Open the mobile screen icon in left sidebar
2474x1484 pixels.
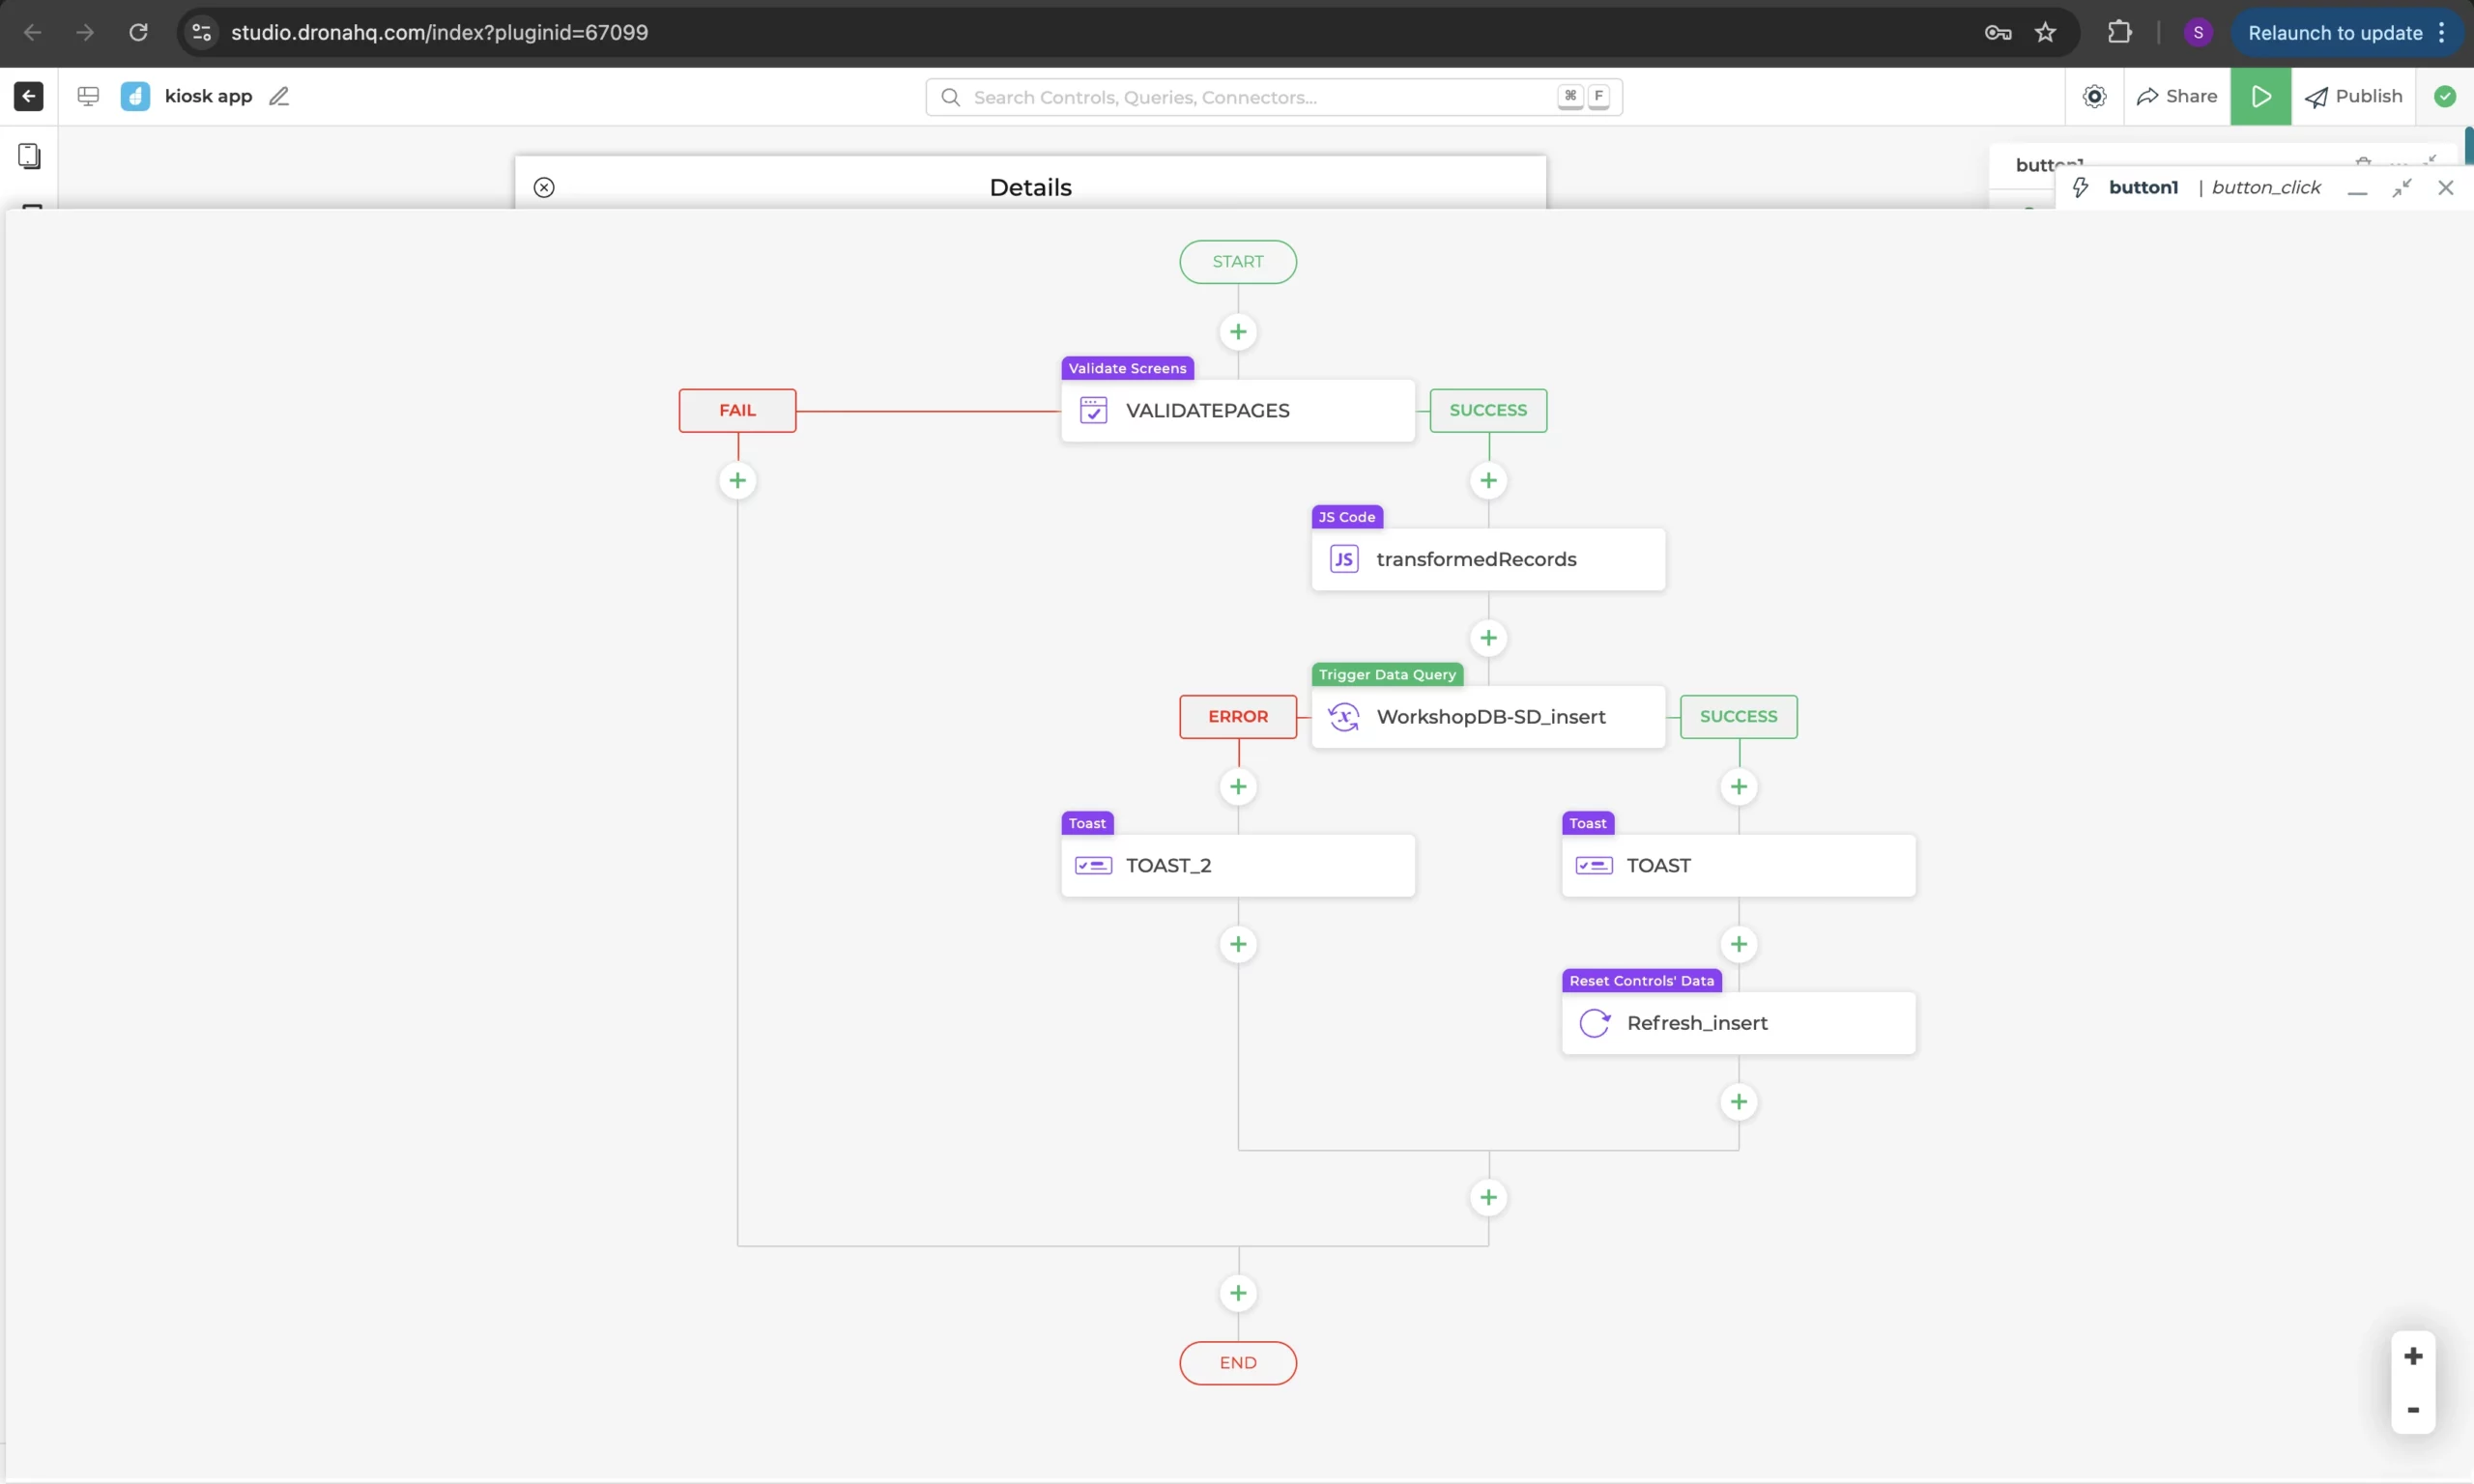tap(29, 156)
